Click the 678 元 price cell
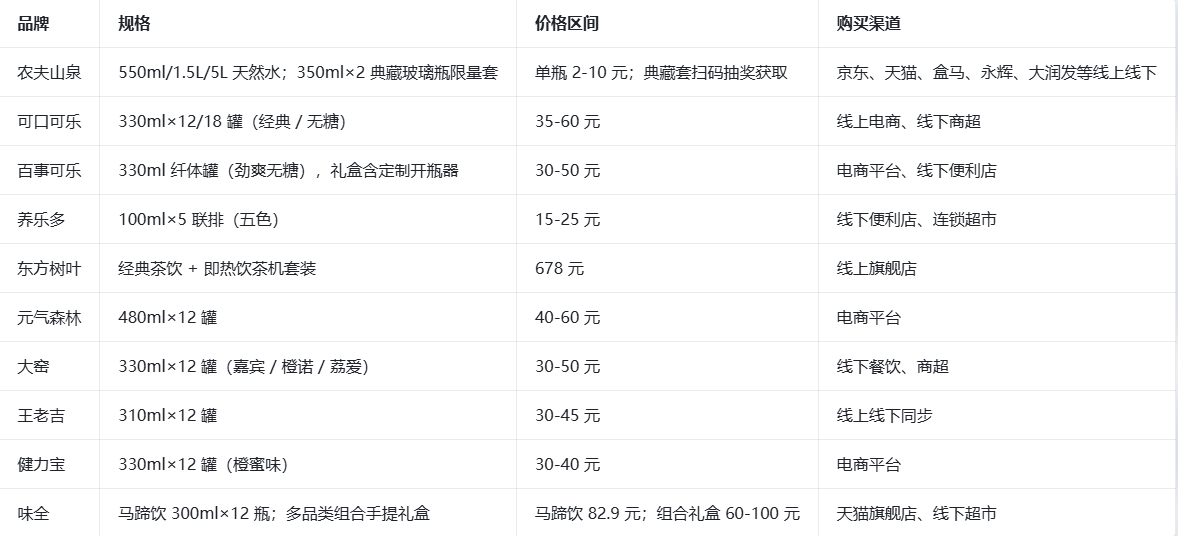Image resolution: width=1178 pixels, height=536 pixels. pyautogui.click(x=560, y=268)
